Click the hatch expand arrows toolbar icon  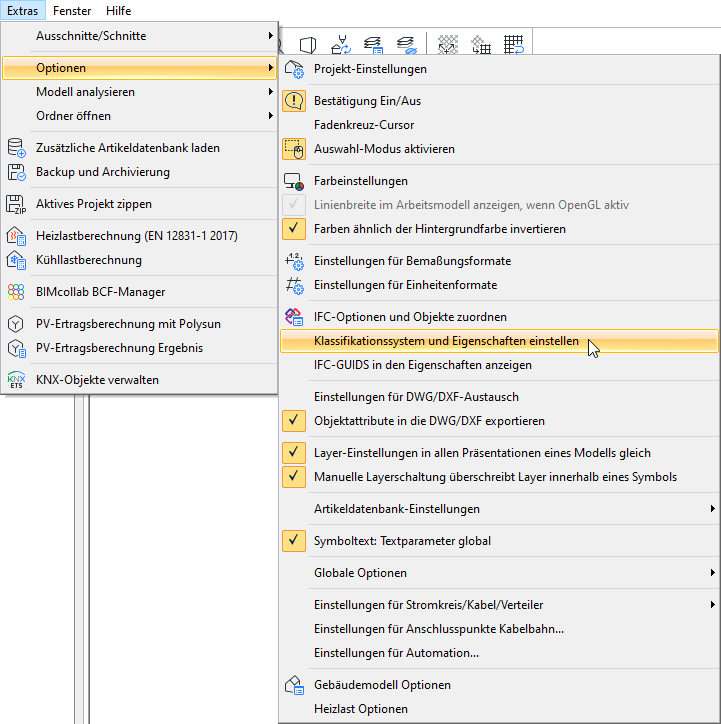click(x=448, y=45)
